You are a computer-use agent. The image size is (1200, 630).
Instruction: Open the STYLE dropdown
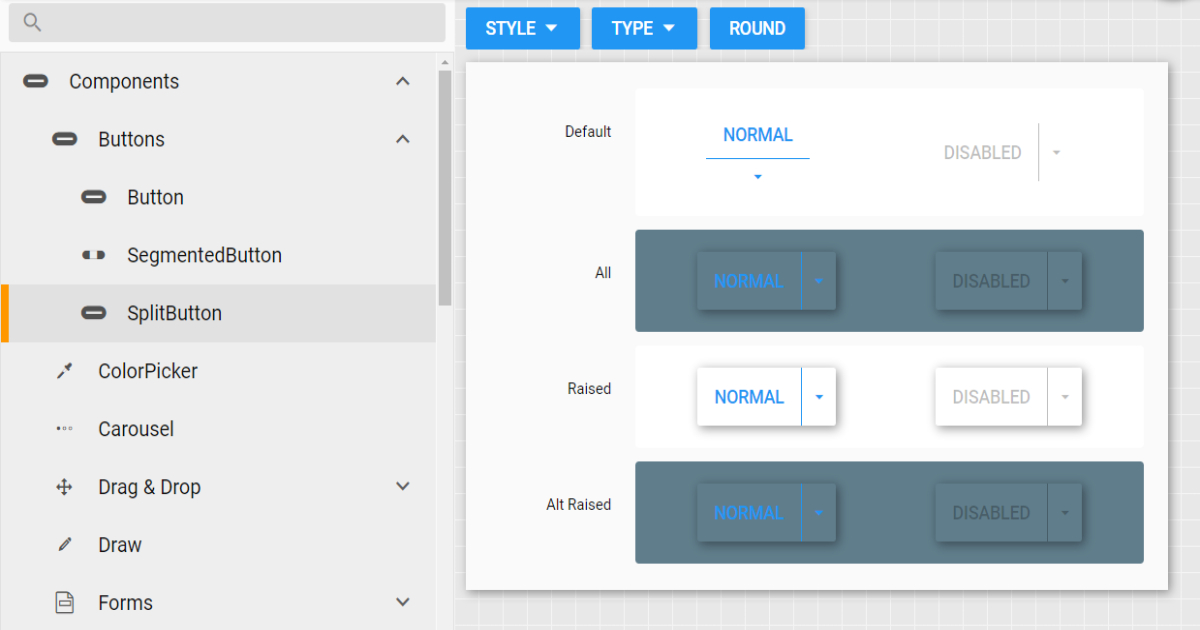tap(523, 28)
